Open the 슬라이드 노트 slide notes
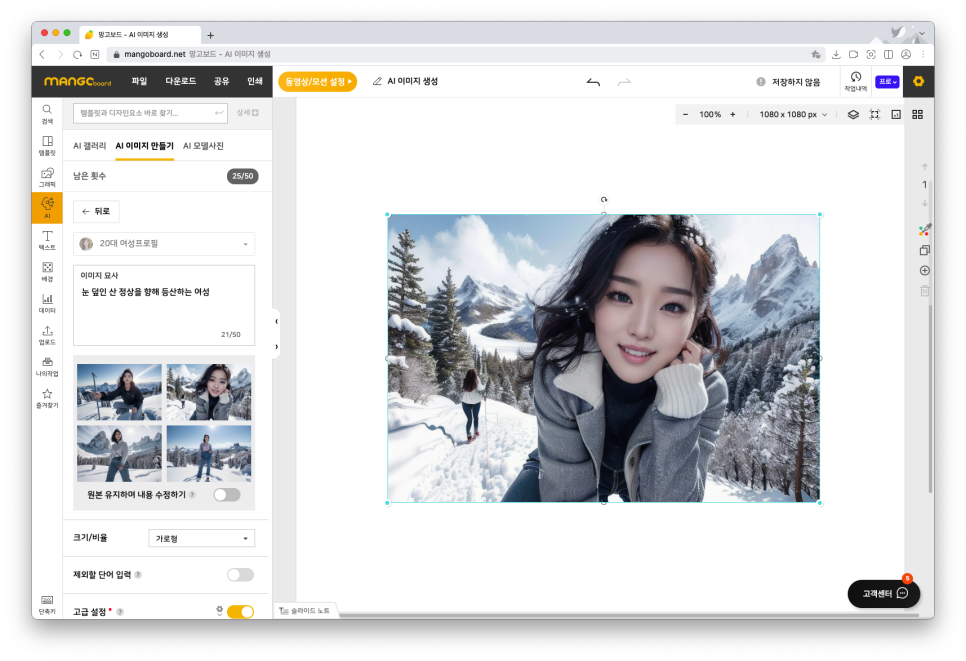Screen dimensions: 966x661 pyautogui.click(x=305, y=610)
